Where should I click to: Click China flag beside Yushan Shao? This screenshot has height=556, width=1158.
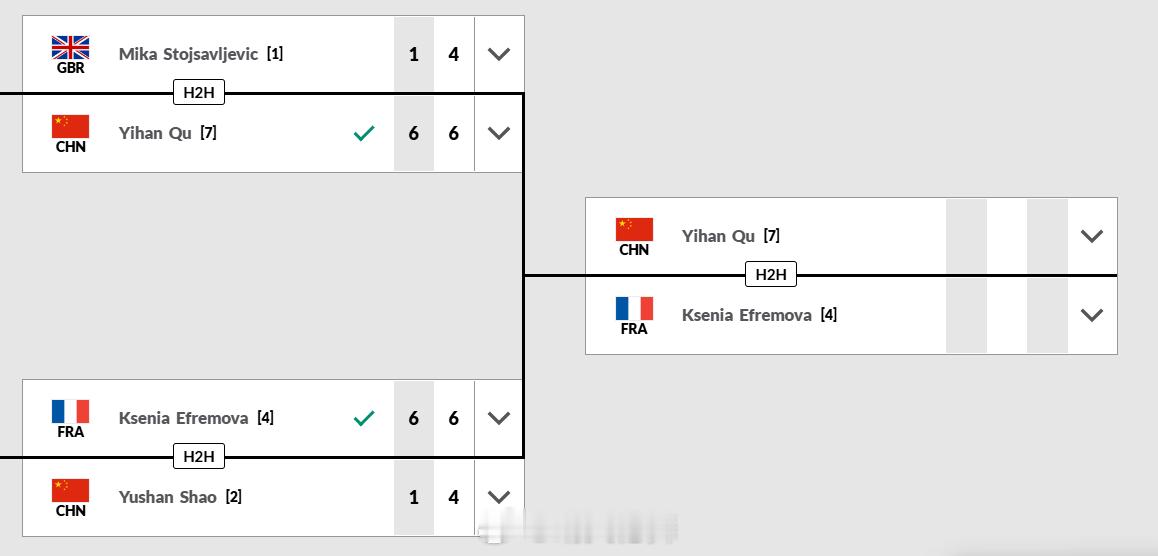tap(70, 490)
